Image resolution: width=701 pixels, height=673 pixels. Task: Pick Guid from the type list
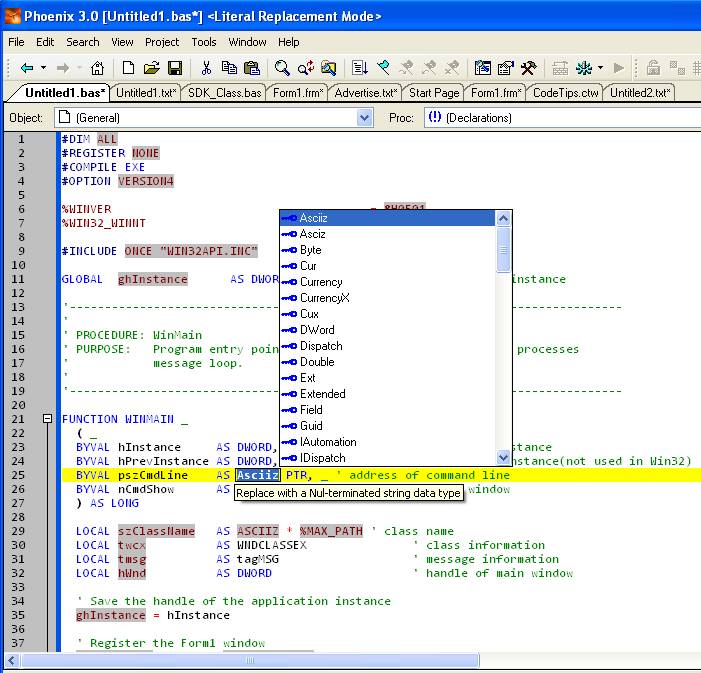tap(387, 426)
